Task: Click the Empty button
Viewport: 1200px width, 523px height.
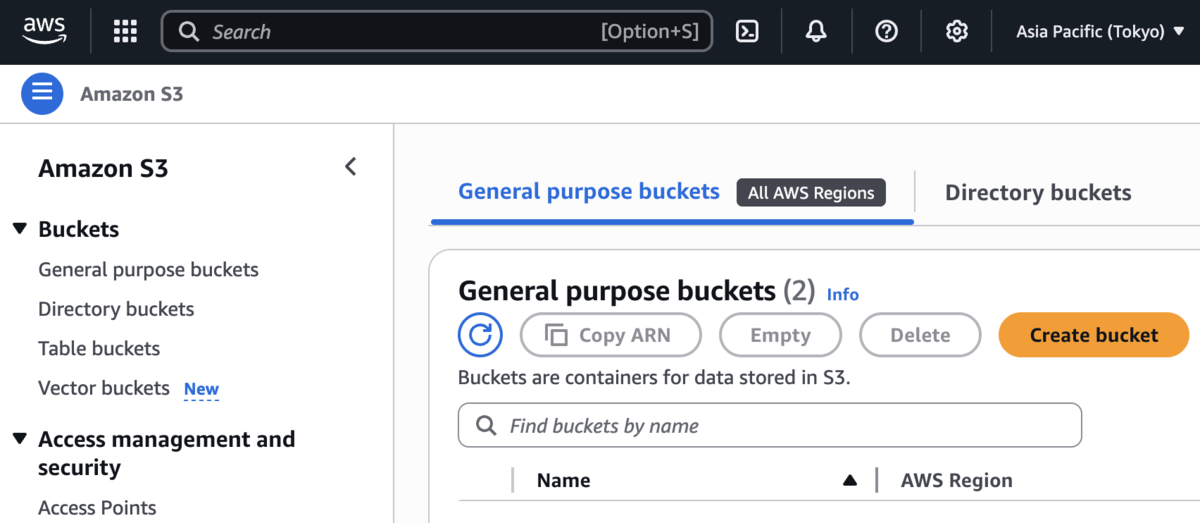Action: [780, 335]
